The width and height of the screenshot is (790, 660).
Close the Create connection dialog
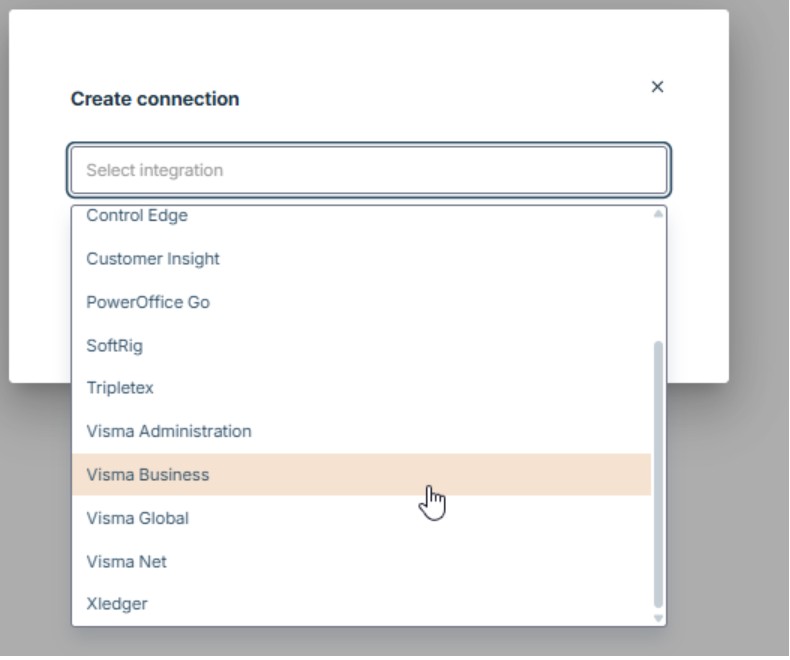(657, 87)
